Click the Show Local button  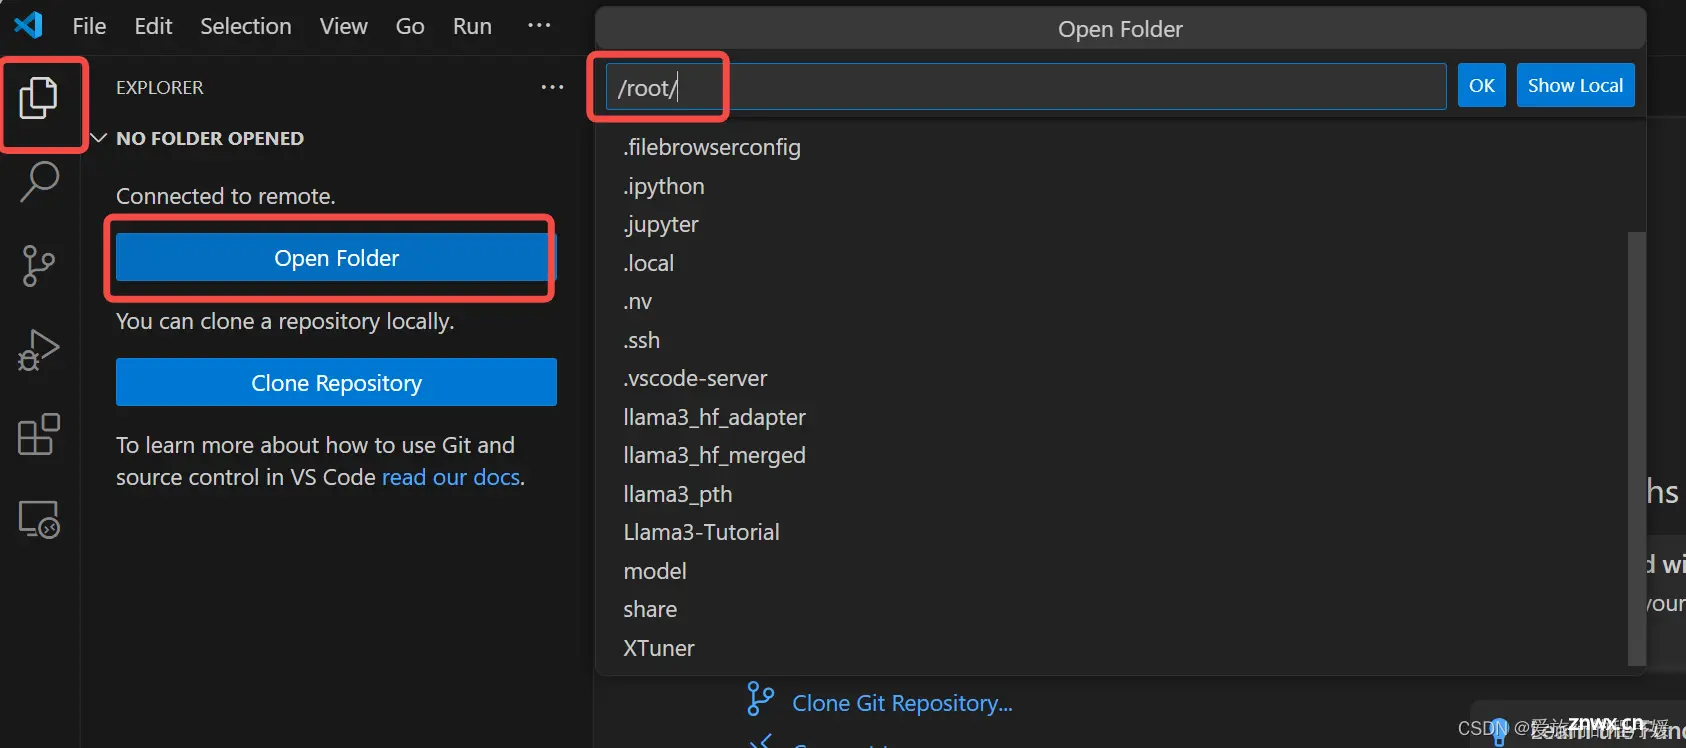pyautogui.click(x=1575, y=86)
